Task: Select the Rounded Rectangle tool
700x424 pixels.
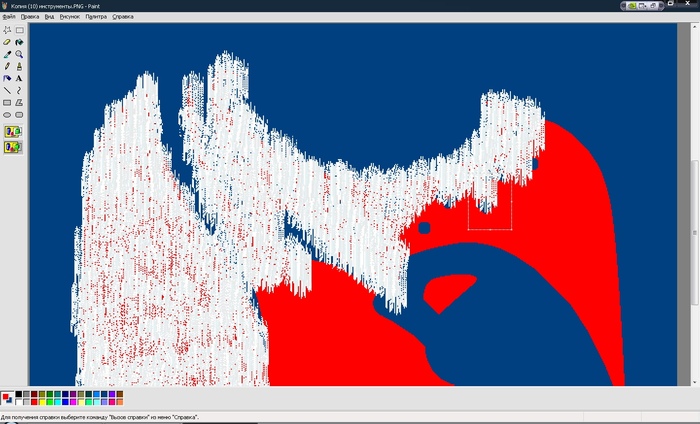Action: coord(19,115)
